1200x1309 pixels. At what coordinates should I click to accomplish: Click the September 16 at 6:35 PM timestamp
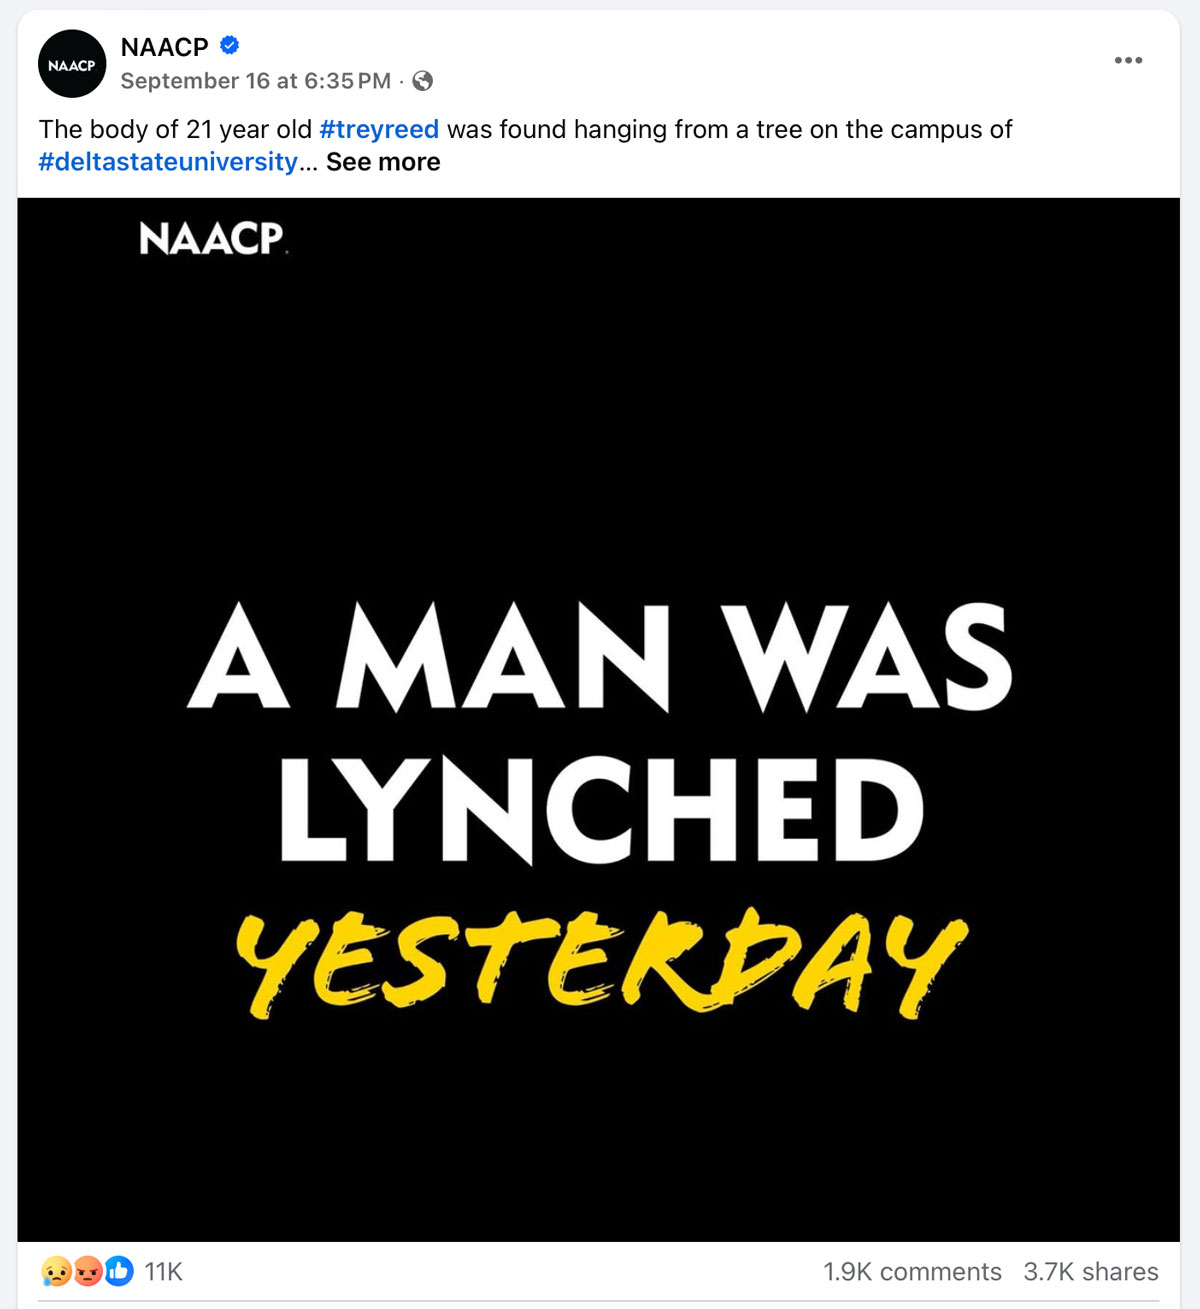coord(256,81)
